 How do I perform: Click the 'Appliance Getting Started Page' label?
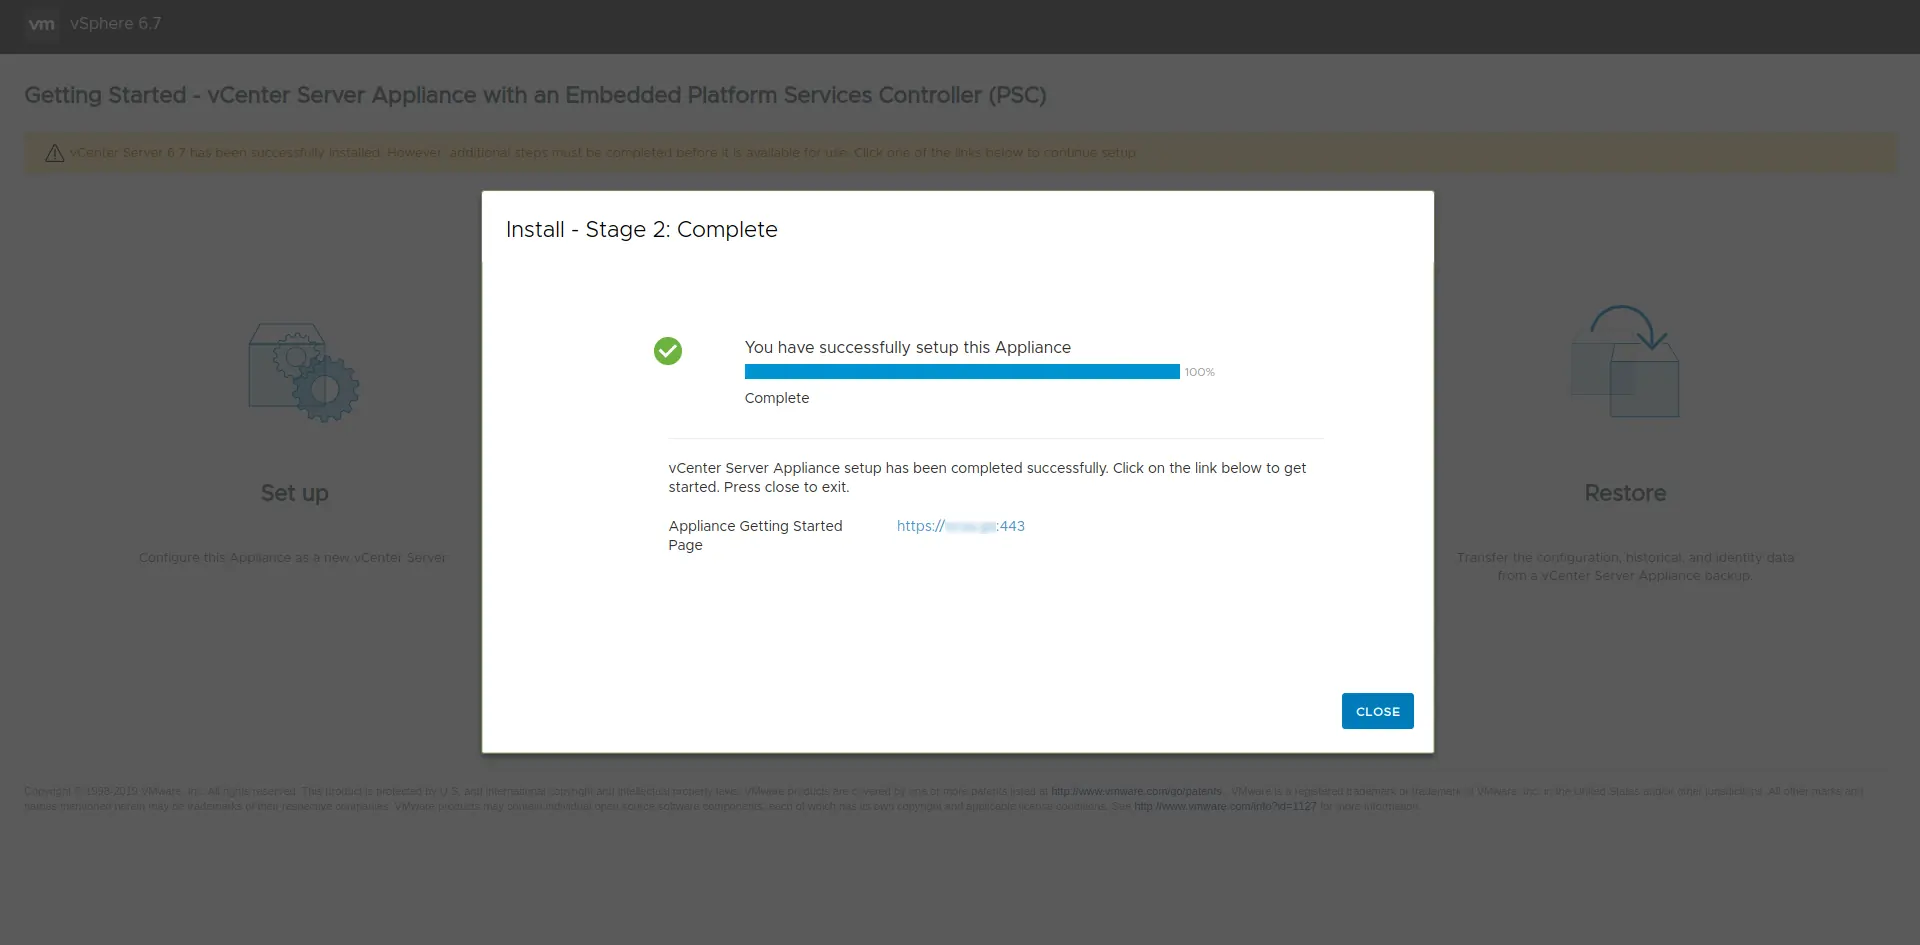pyautogui.click(x=755, y=535)
